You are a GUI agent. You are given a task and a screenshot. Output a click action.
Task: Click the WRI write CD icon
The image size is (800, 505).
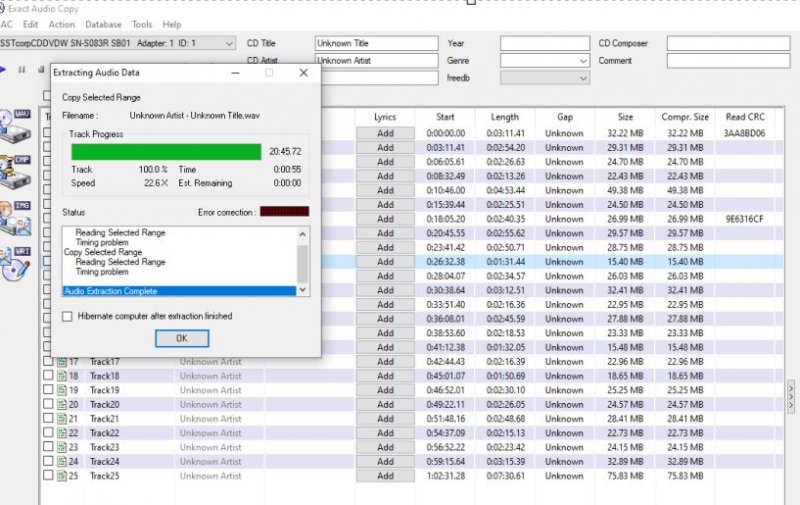(x=18, y=260)
